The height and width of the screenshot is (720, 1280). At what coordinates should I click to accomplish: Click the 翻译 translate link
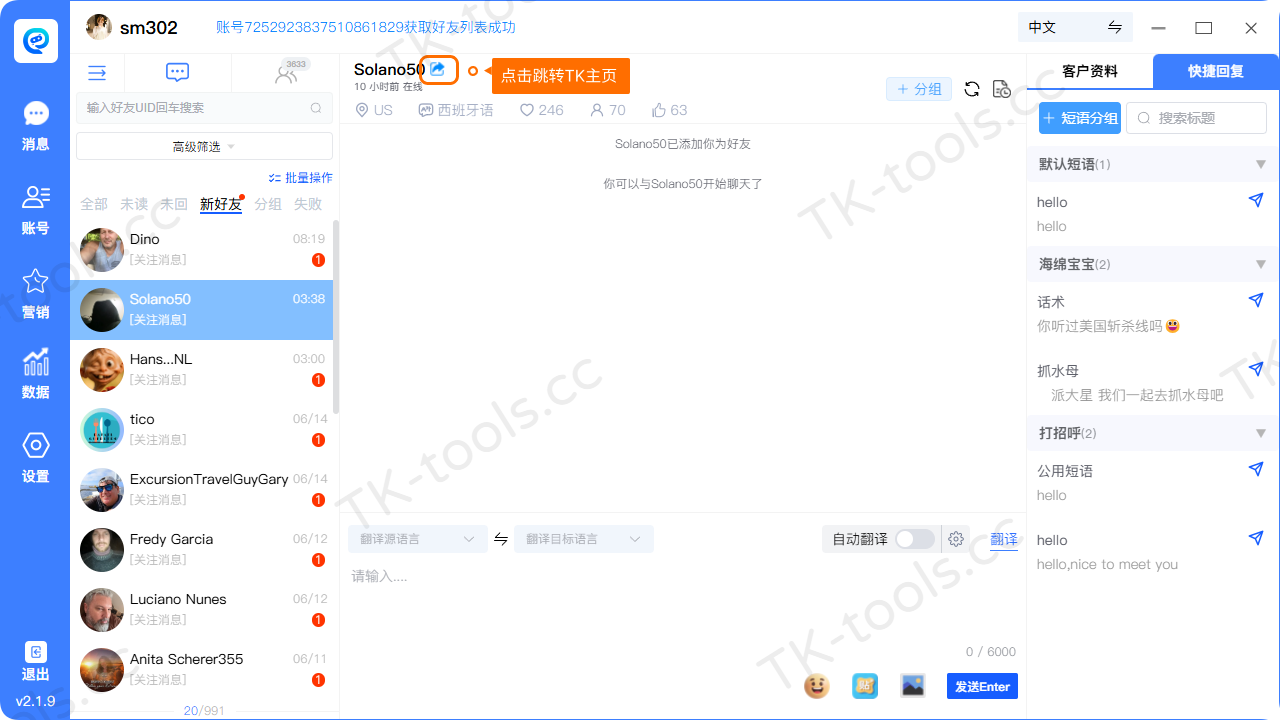point(1004,540)
